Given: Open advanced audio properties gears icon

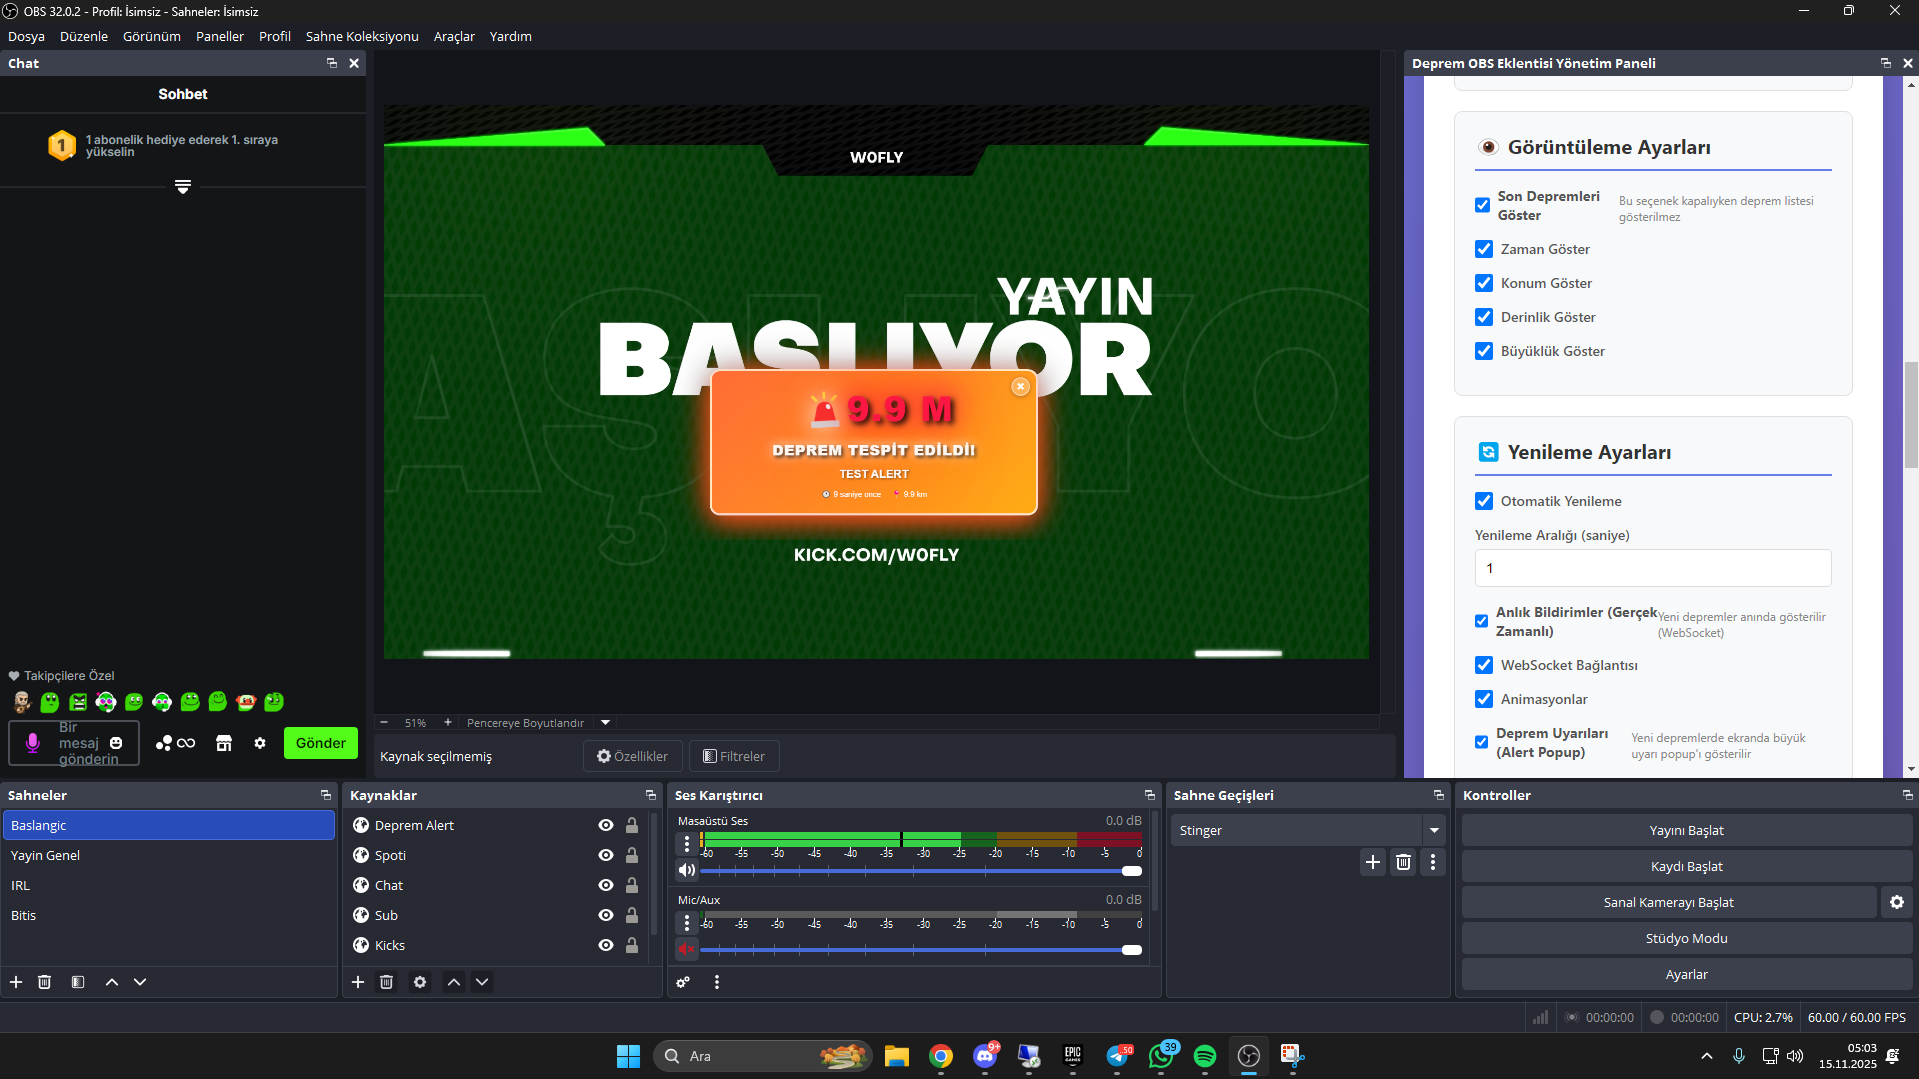Looking at the screenshot, I should click(683, 982).
